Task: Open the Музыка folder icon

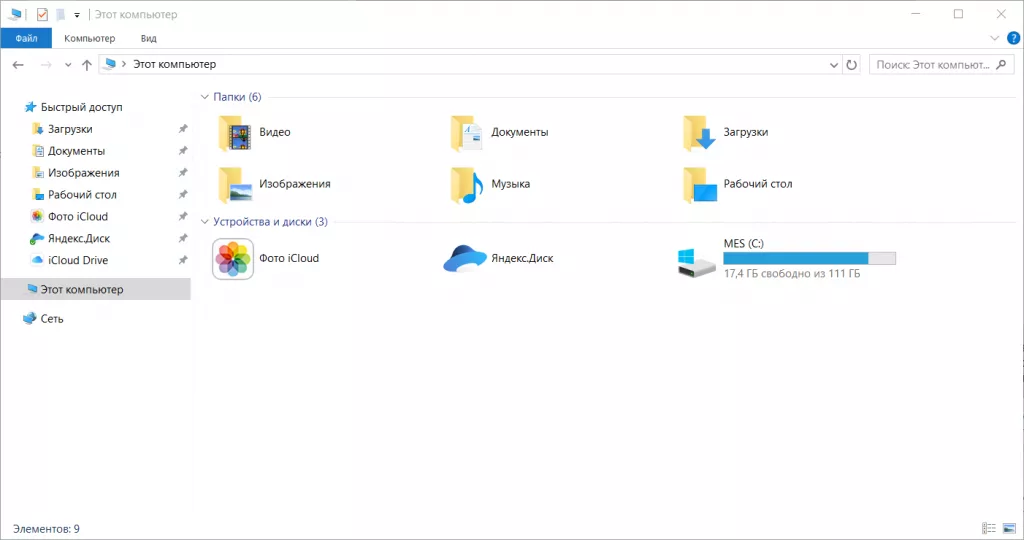Action: [x=466, y=185]
